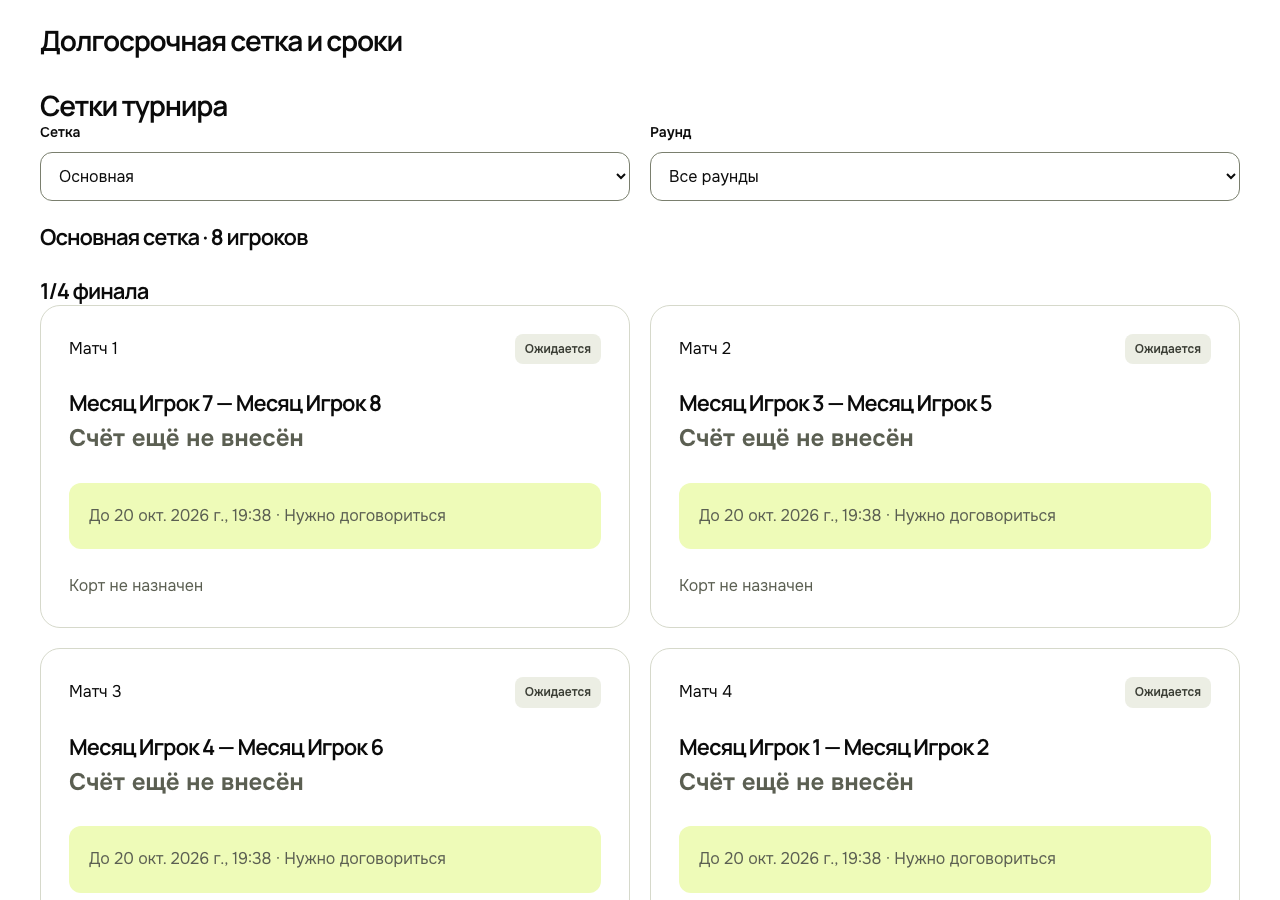
Task: Select the heading Долгосрочная сетка и сроки
Action: coord(221,42)
